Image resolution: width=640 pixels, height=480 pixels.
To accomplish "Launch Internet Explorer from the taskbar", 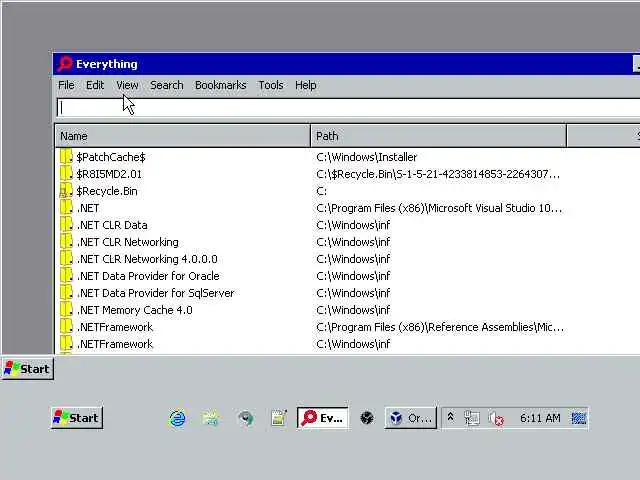I will 178,418.
